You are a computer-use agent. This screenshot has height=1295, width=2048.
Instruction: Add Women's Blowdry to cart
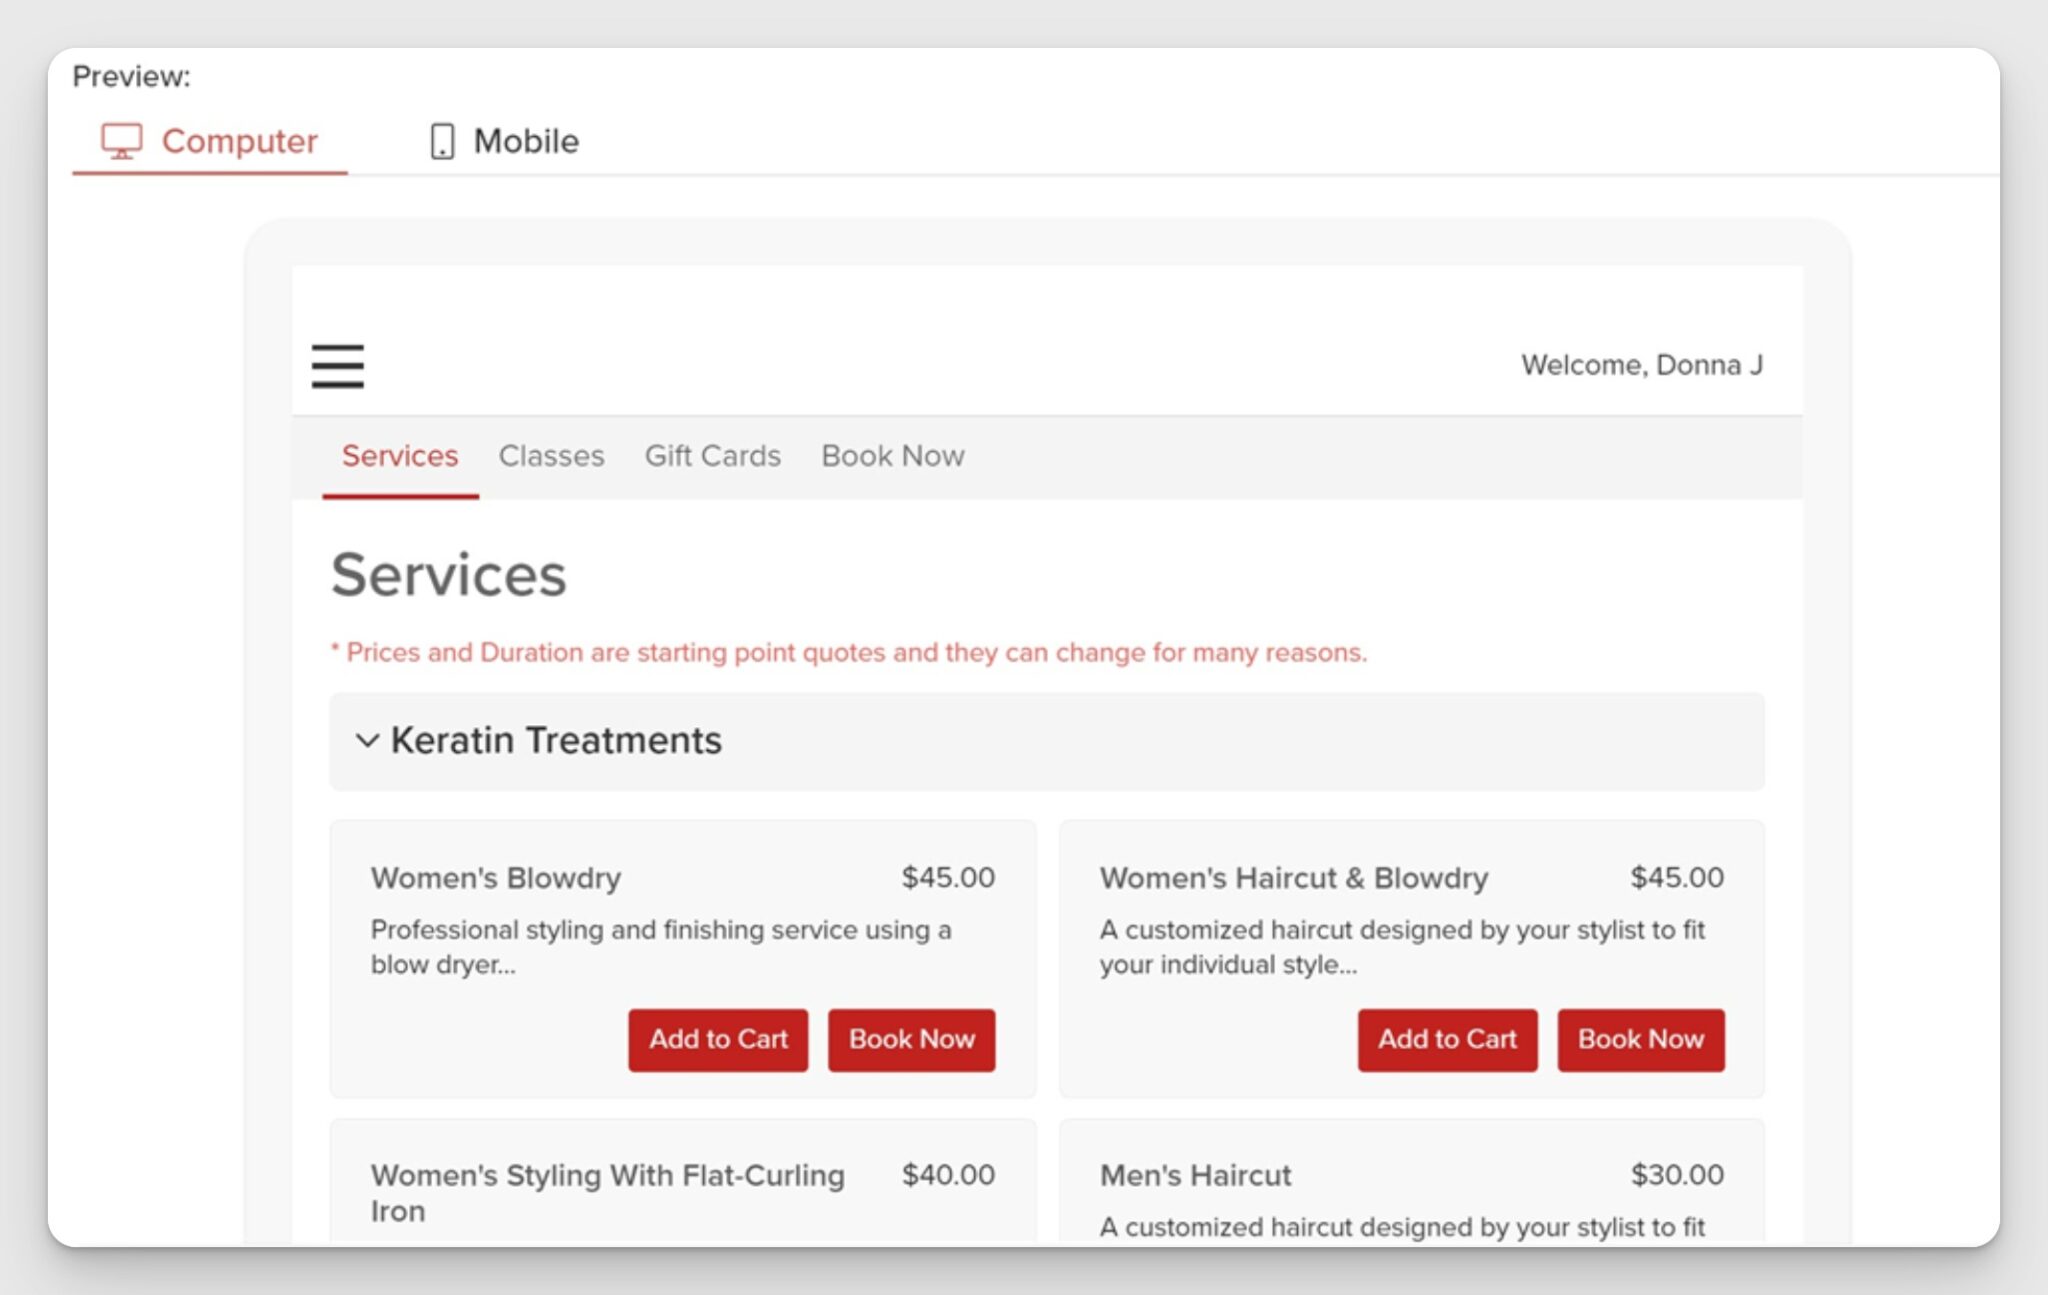717,1039
